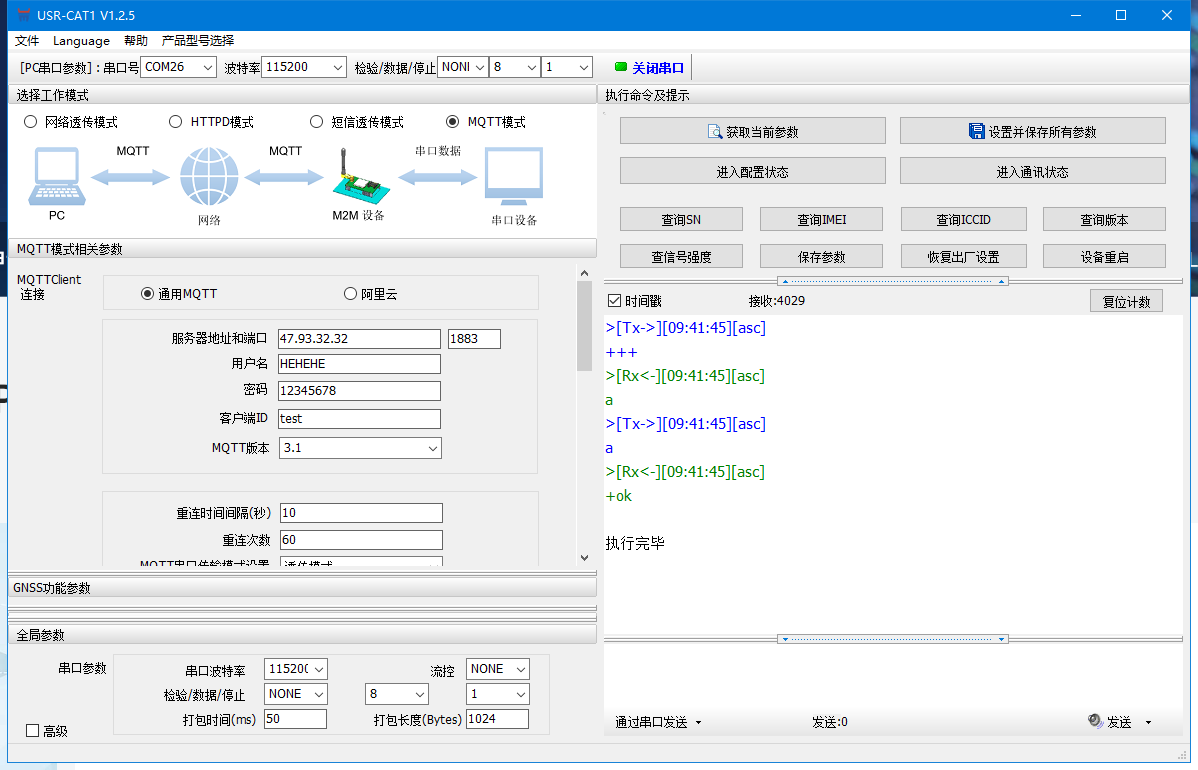The height and width of the screenshot is (770, 1198).
Task: Click the MQTT parameters scrollbar down arrow
Action: click(584, 558)
